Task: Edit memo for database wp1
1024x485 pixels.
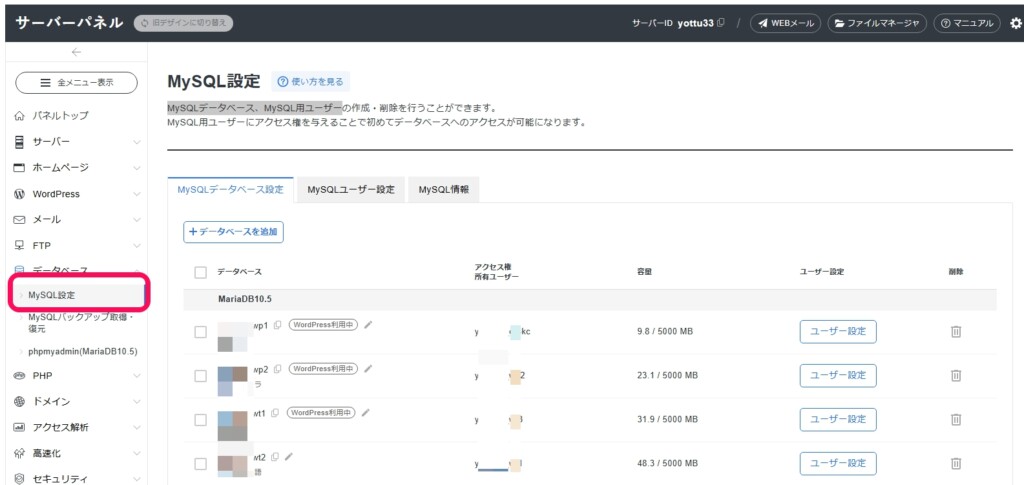Action: tap(368, 324)
